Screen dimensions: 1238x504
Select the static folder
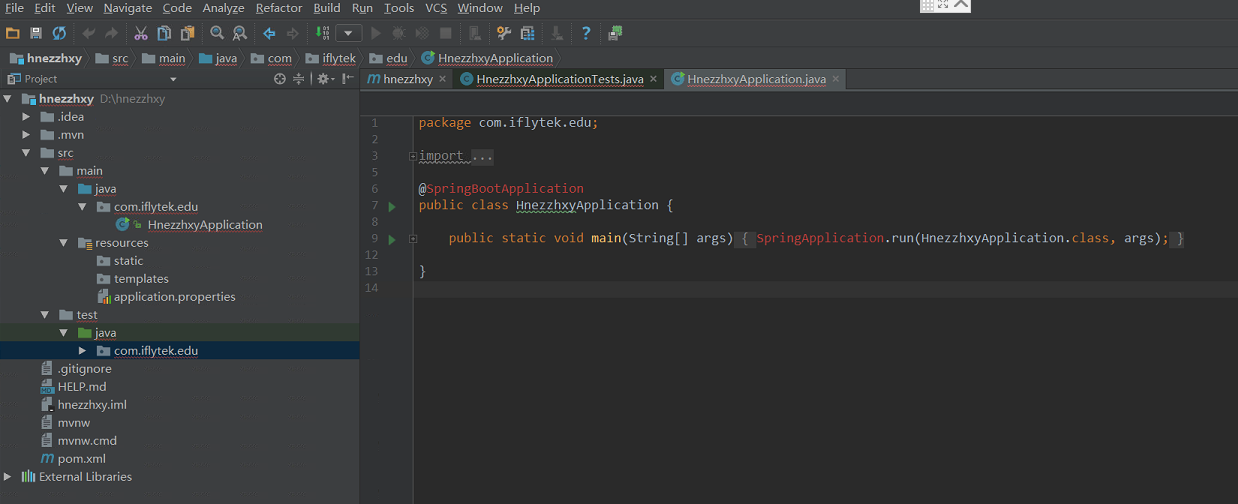coord(128,261)
